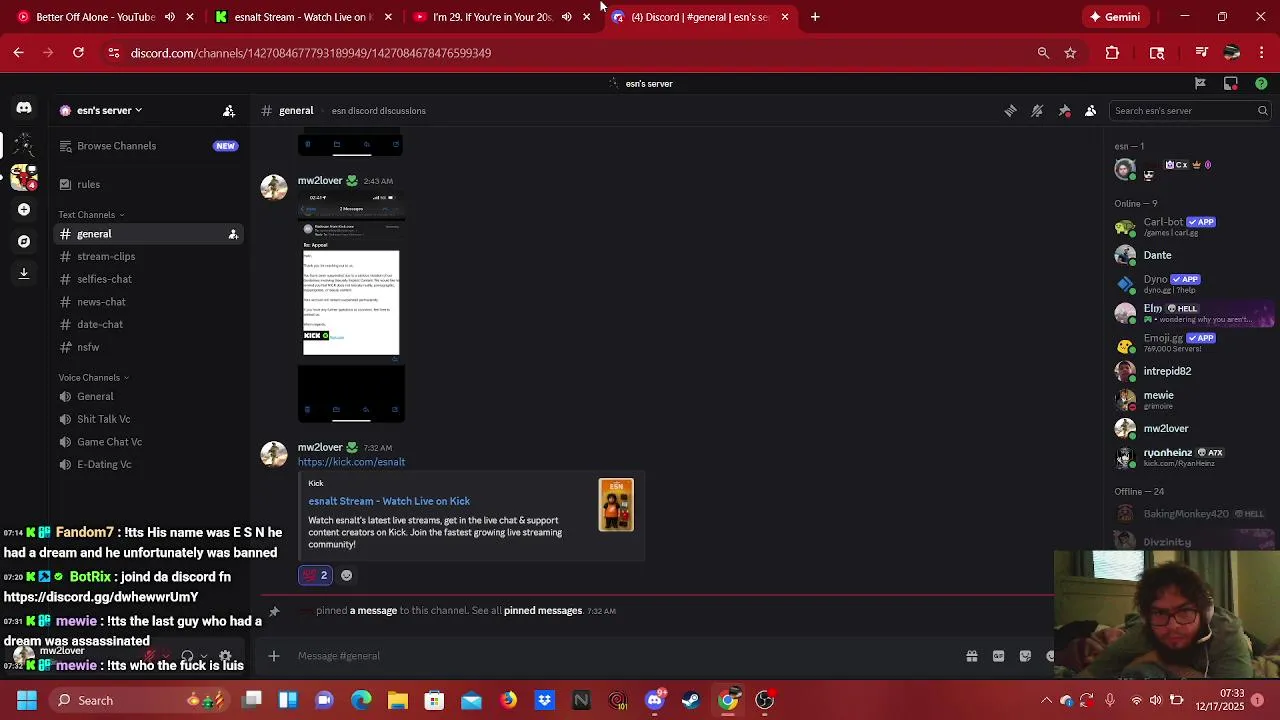The height and width of the screenshot is (720, 1280).
Task: Click pinned messages link in system message
Action: point(543,611)
